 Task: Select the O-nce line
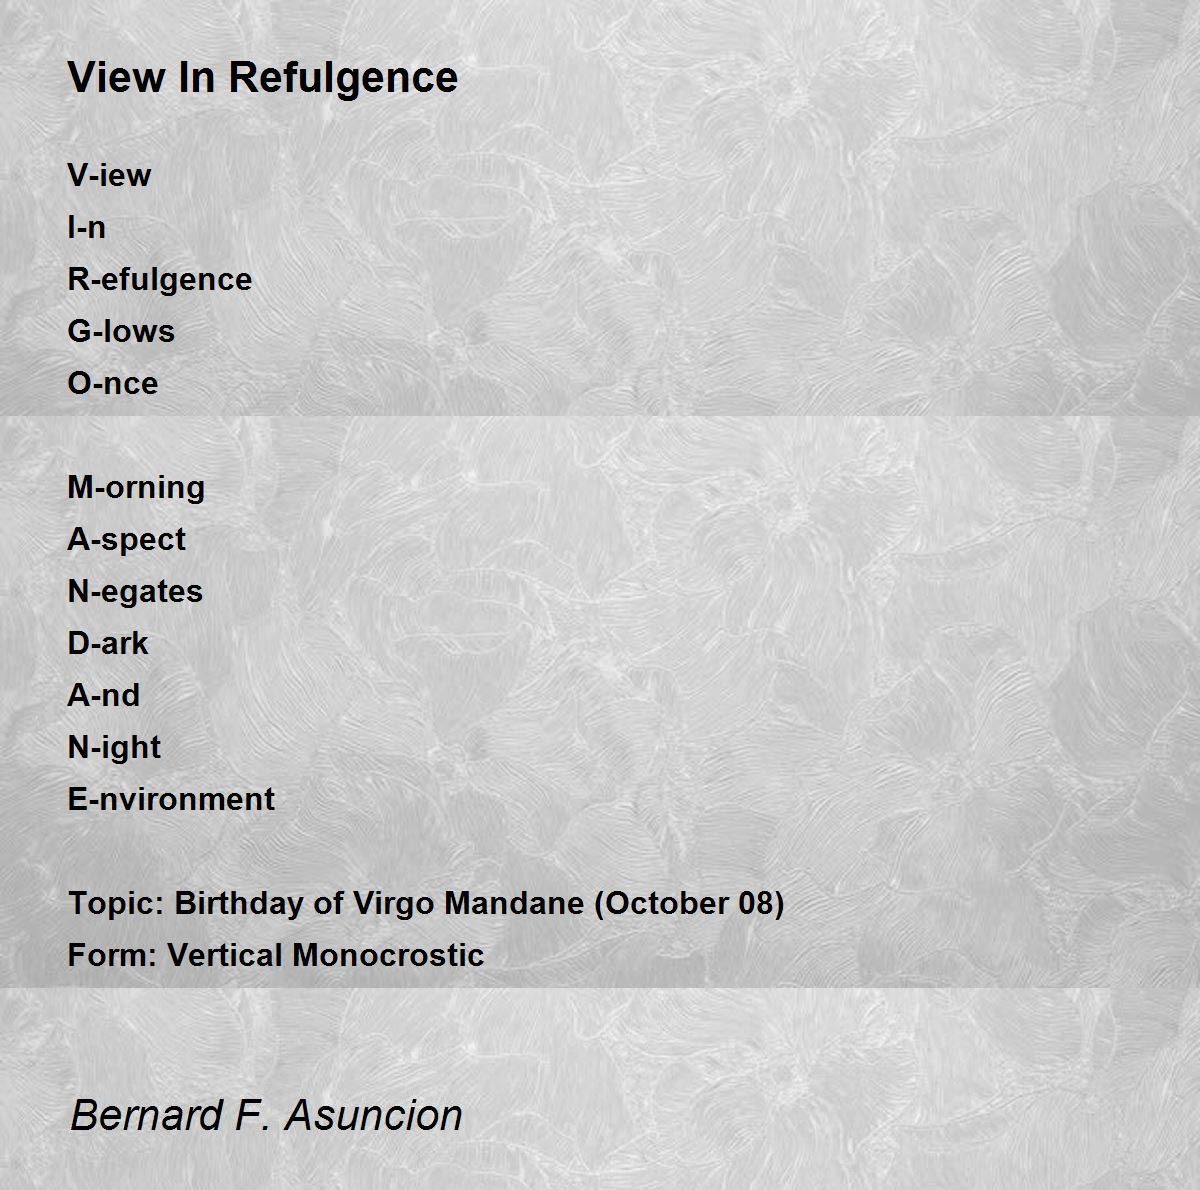tap(113, 383)
